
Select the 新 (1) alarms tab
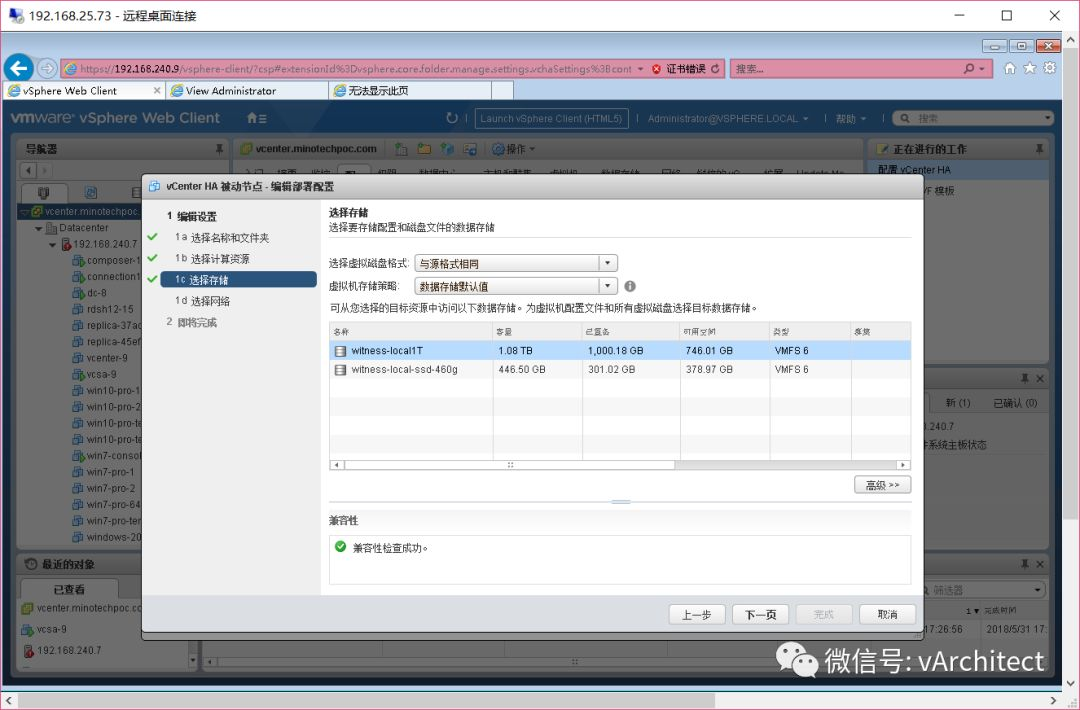[x=957, y=403]
